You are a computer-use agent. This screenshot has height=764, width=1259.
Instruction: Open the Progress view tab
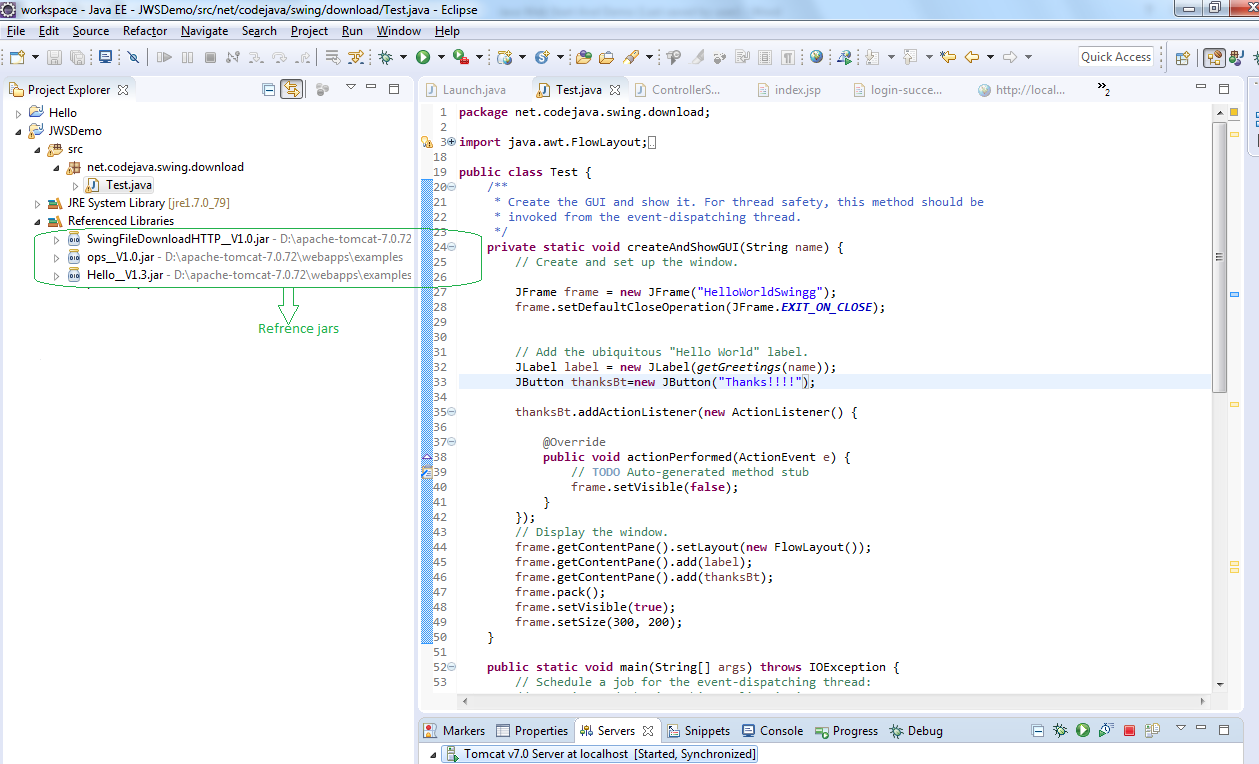click(847, 731)
